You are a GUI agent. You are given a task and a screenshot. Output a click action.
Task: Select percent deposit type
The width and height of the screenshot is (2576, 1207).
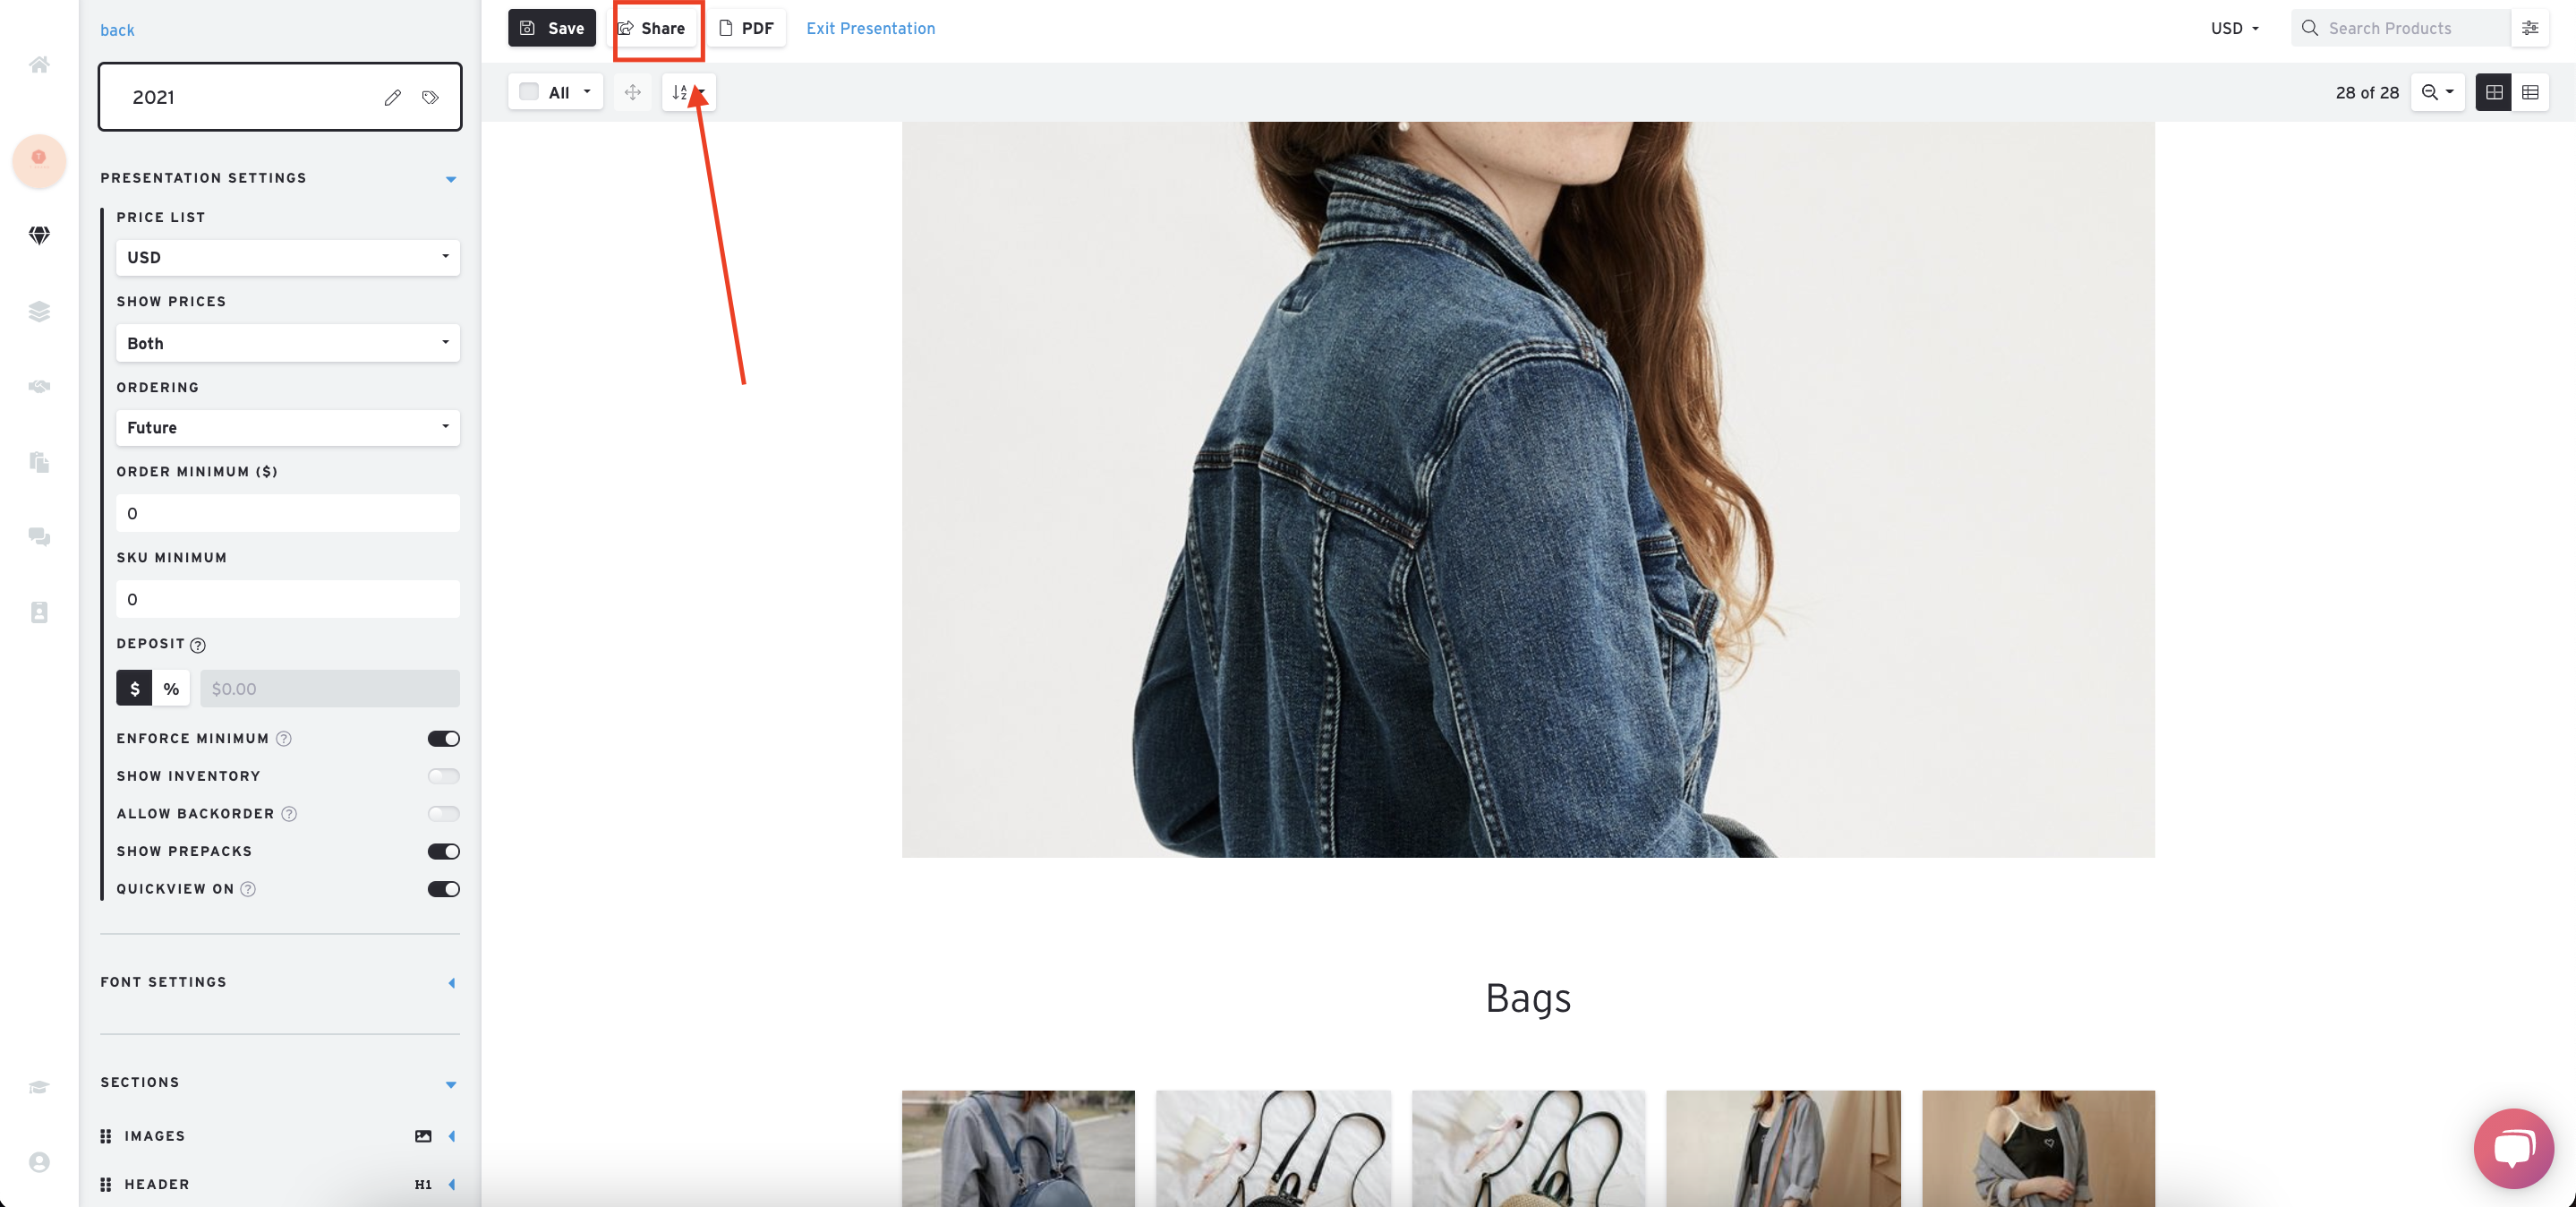pos(171,689)
